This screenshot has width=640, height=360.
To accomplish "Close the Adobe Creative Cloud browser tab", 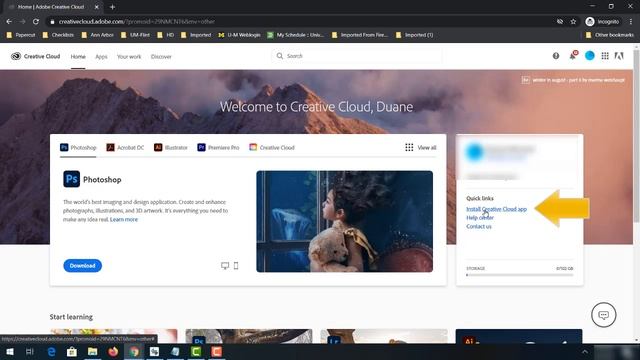I will [x=97, y=7].
